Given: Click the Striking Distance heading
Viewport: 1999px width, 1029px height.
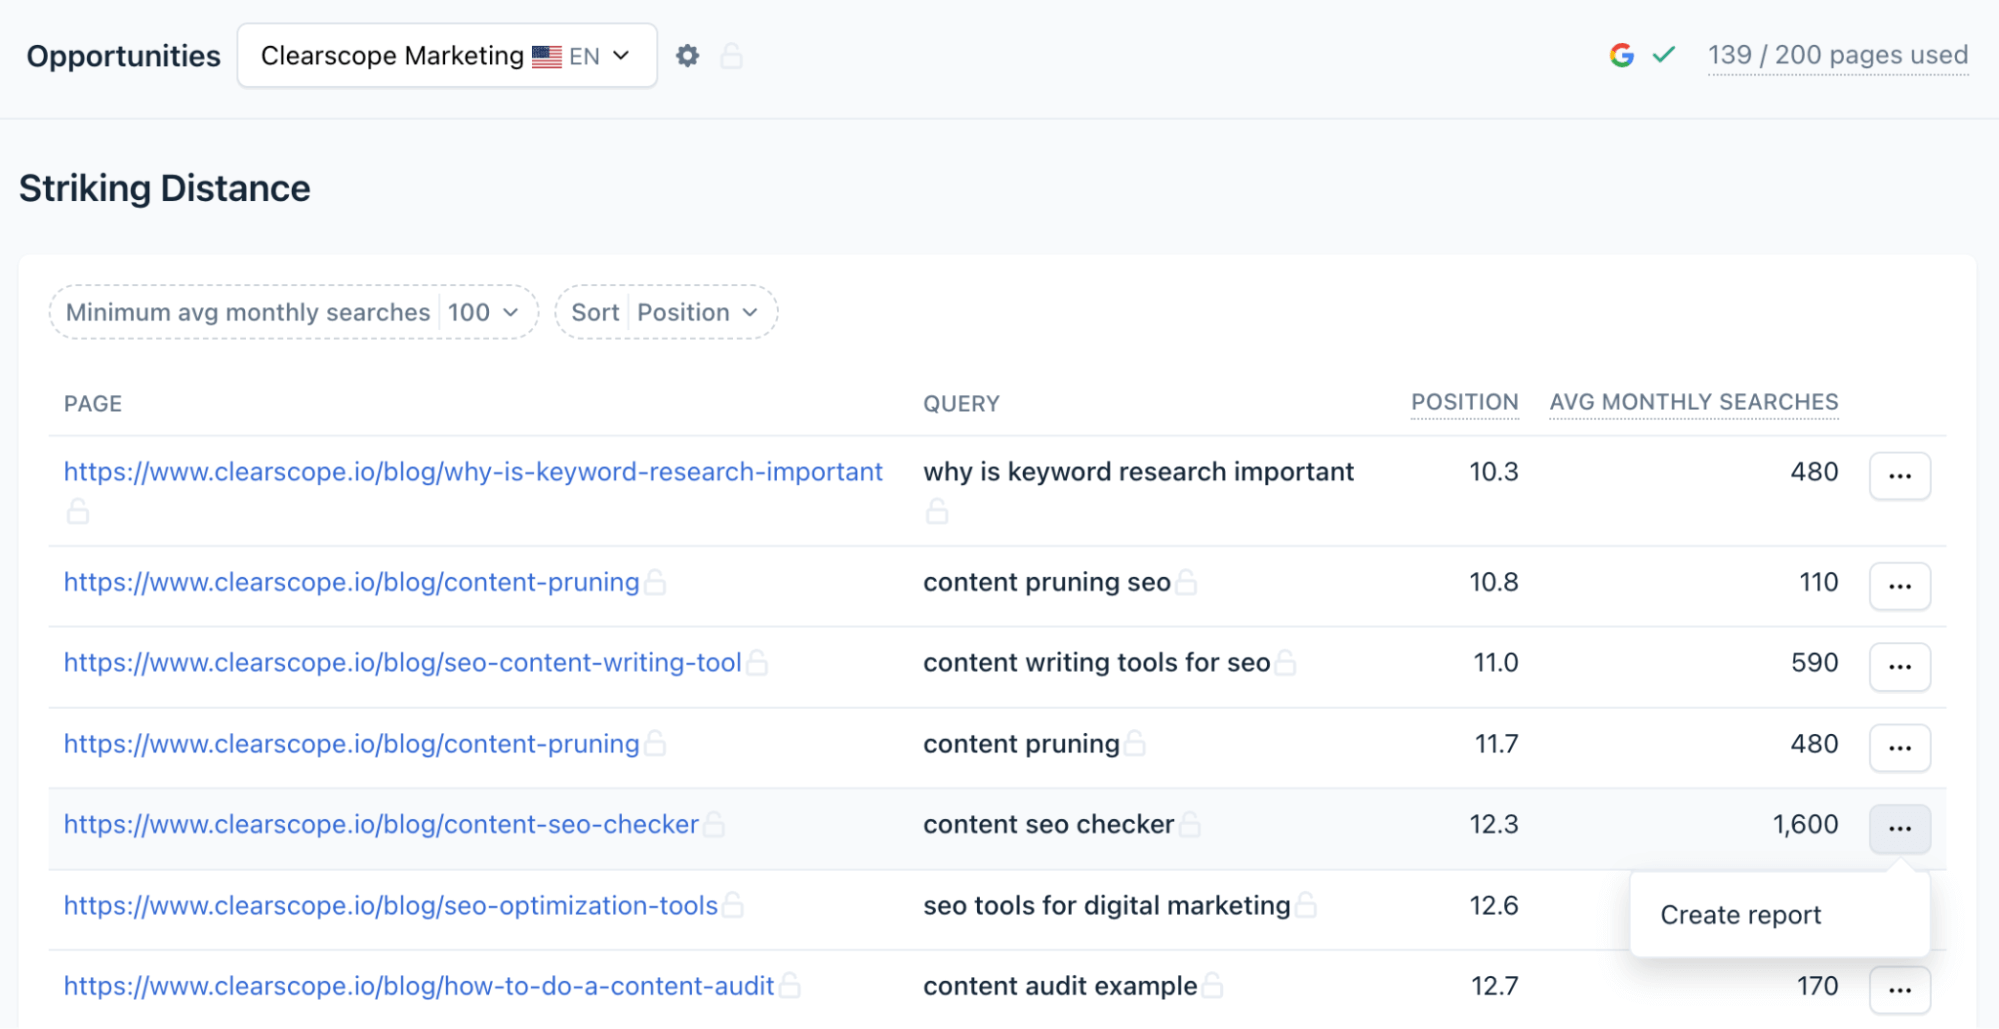Looking at the screenshot, I should 165,188.
